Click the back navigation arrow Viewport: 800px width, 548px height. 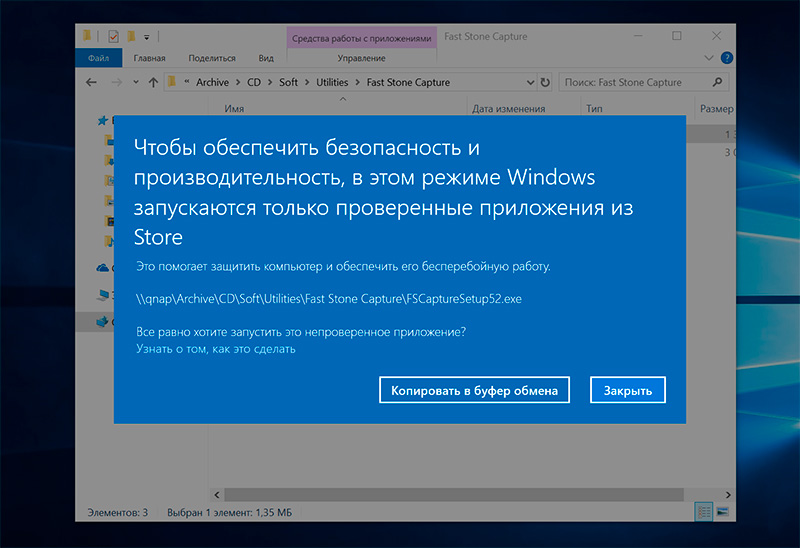coord(91,83)
